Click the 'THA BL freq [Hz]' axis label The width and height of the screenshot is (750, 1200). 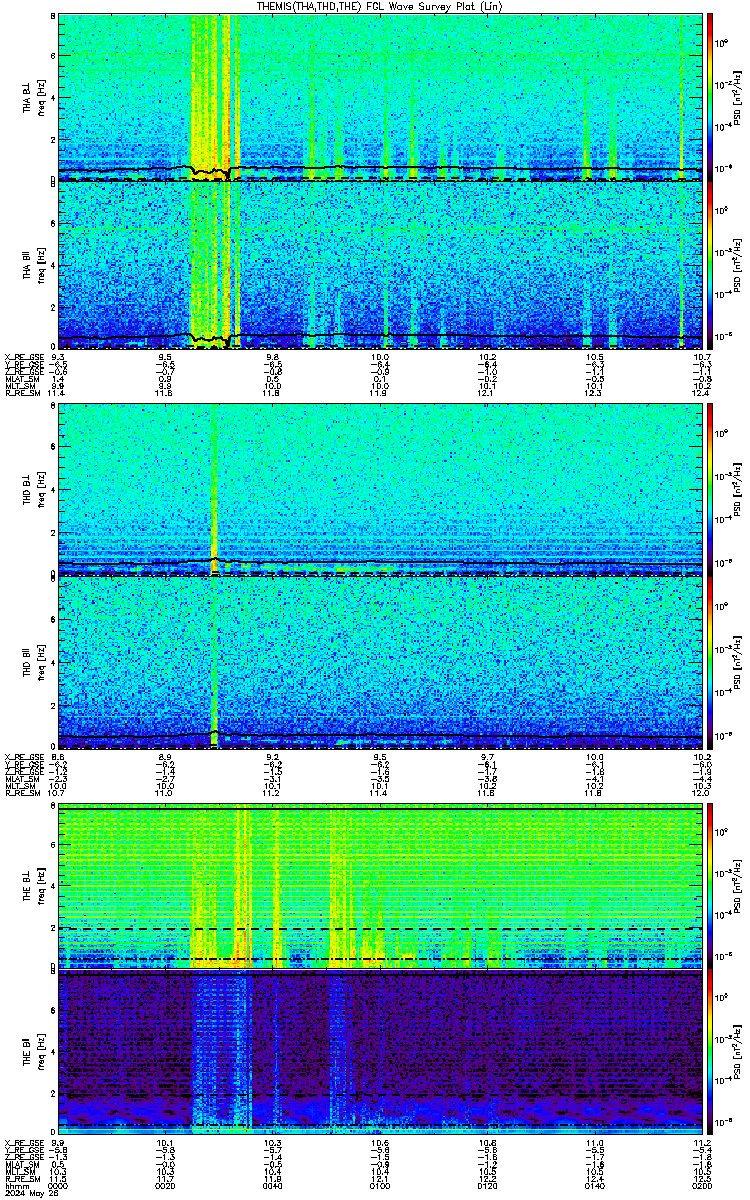tap(33, 97)
